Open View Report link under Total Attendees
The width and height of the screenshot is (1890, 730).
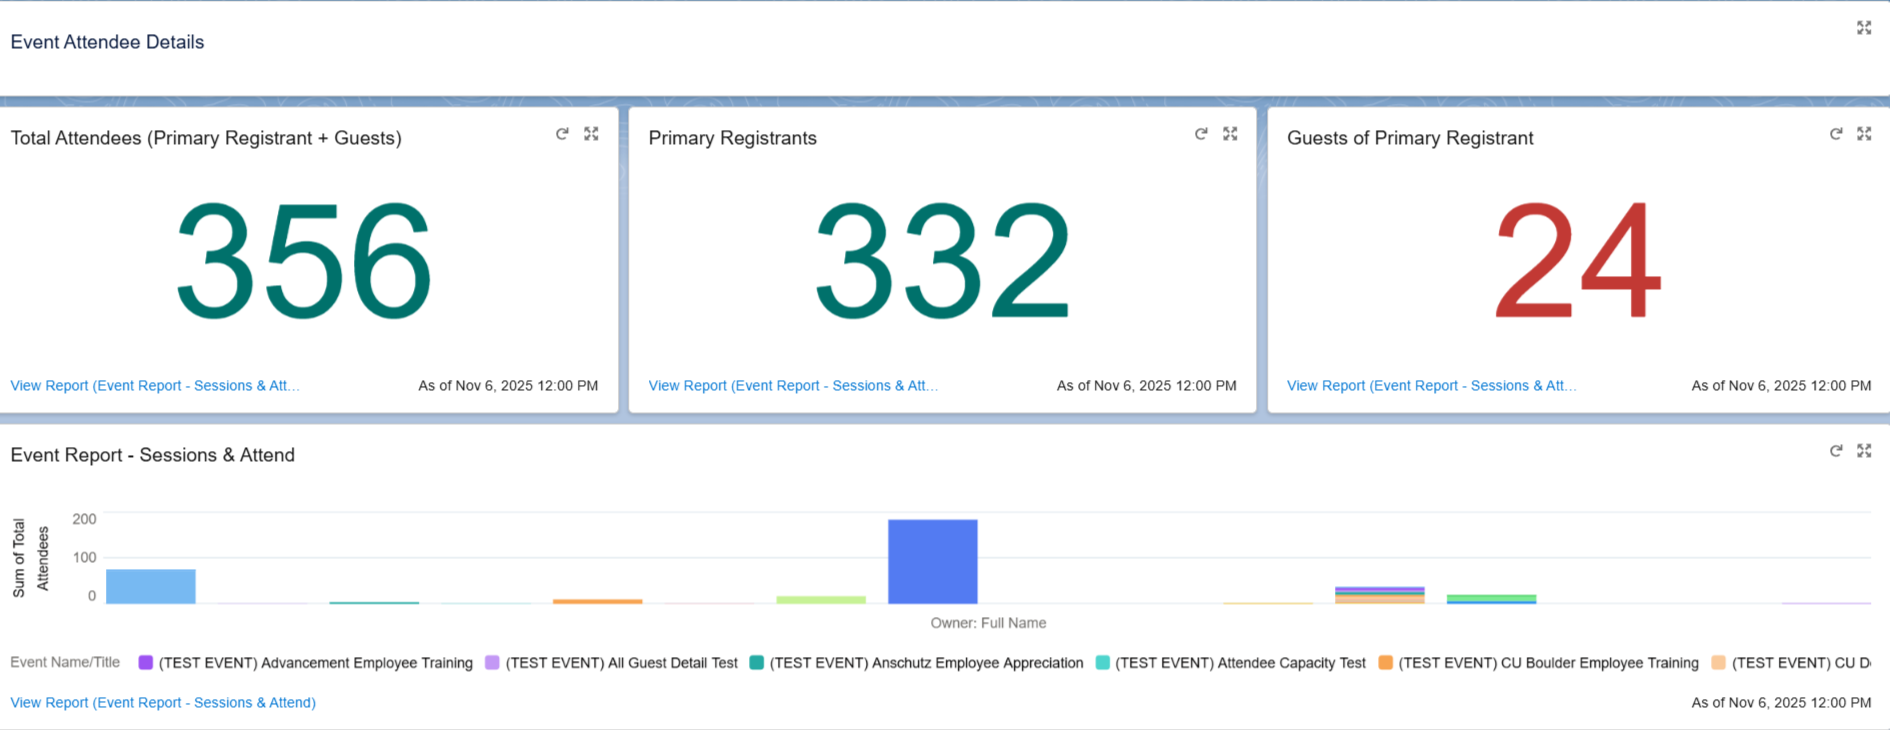155,386
